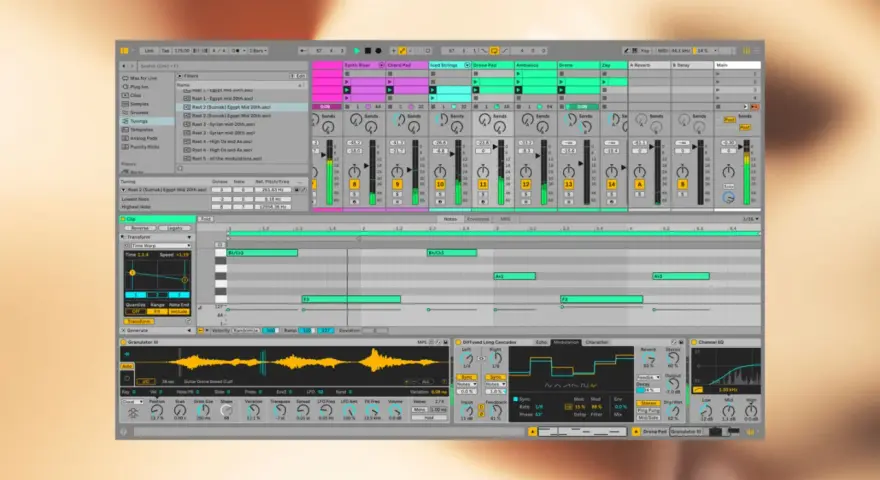This screenshot has height=480, width=880.
Task: Enable draw mode pencil icon
Action: coord(626,51)
